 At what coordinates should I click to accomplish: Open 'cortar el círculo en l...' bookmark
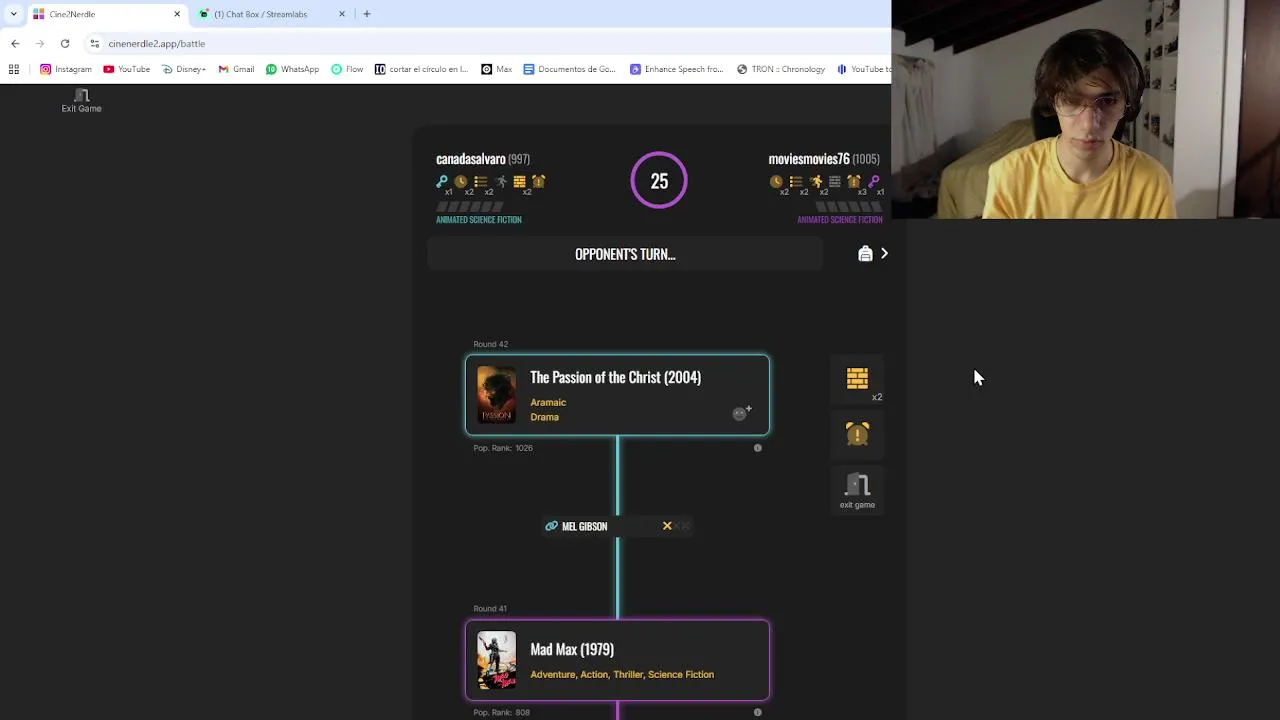(421, 69)
